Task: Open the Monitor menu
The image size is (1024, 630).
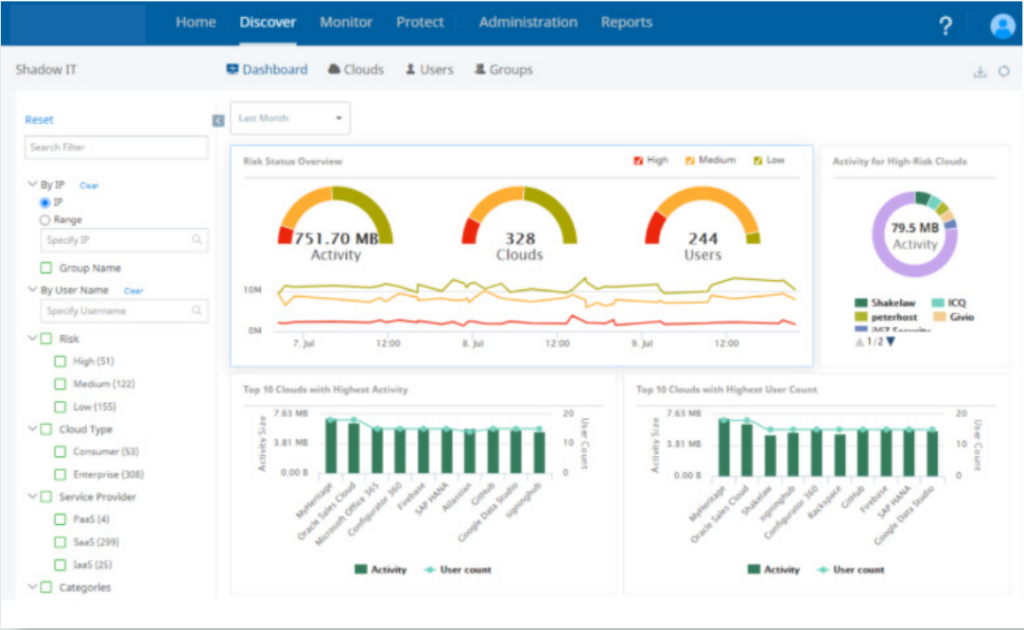Action: point(346,22)
